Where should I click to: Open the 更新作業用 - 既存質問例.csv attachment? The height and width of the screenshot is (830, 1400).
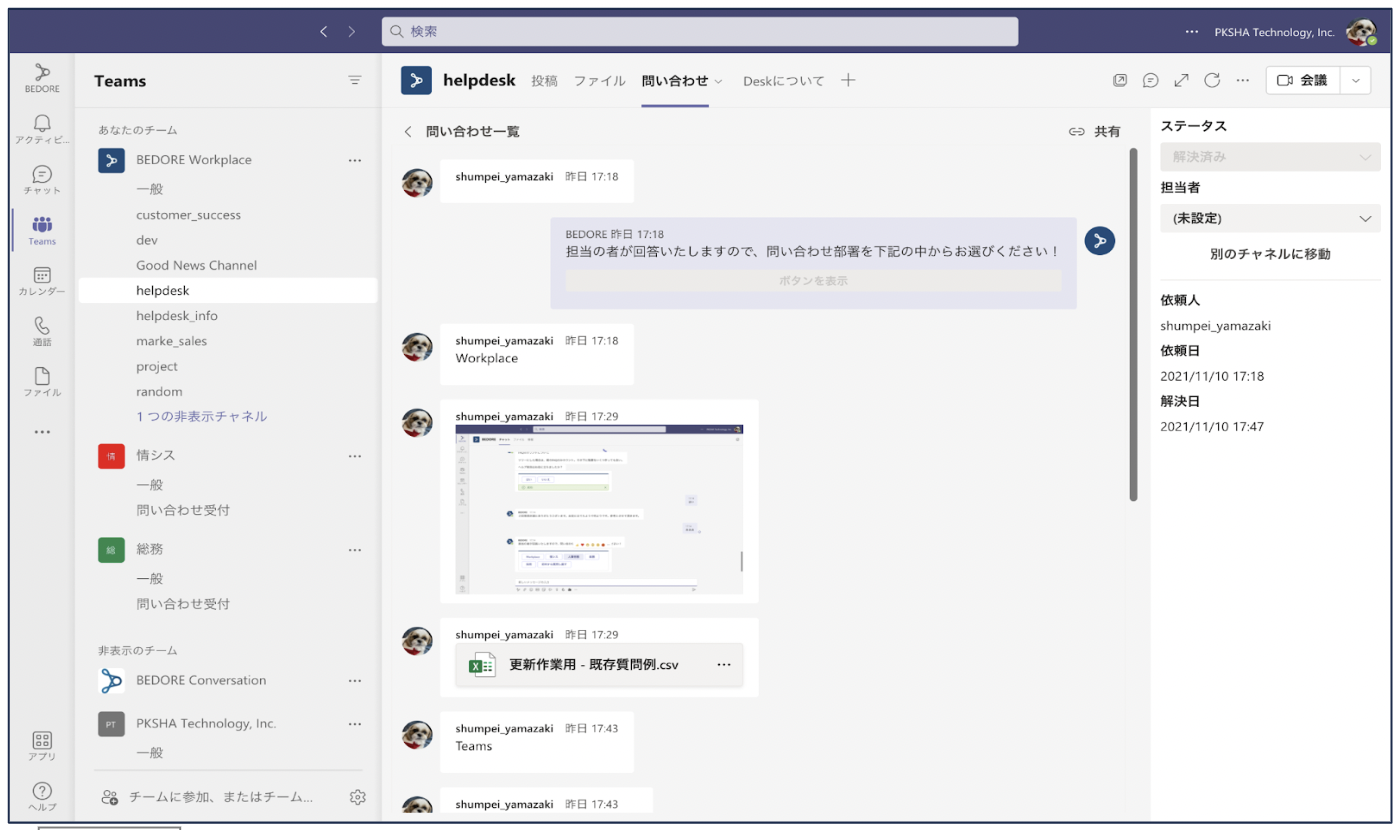pyautogui.click(x=599, y=665)
